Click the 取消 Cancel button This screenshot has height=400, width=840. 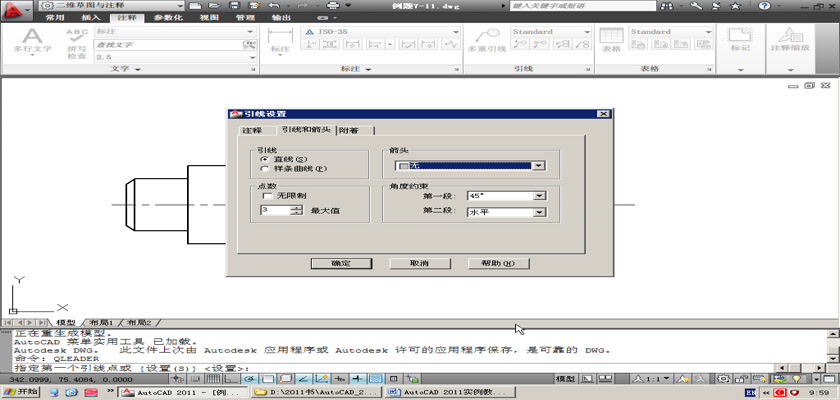click(x=420, y=263)
